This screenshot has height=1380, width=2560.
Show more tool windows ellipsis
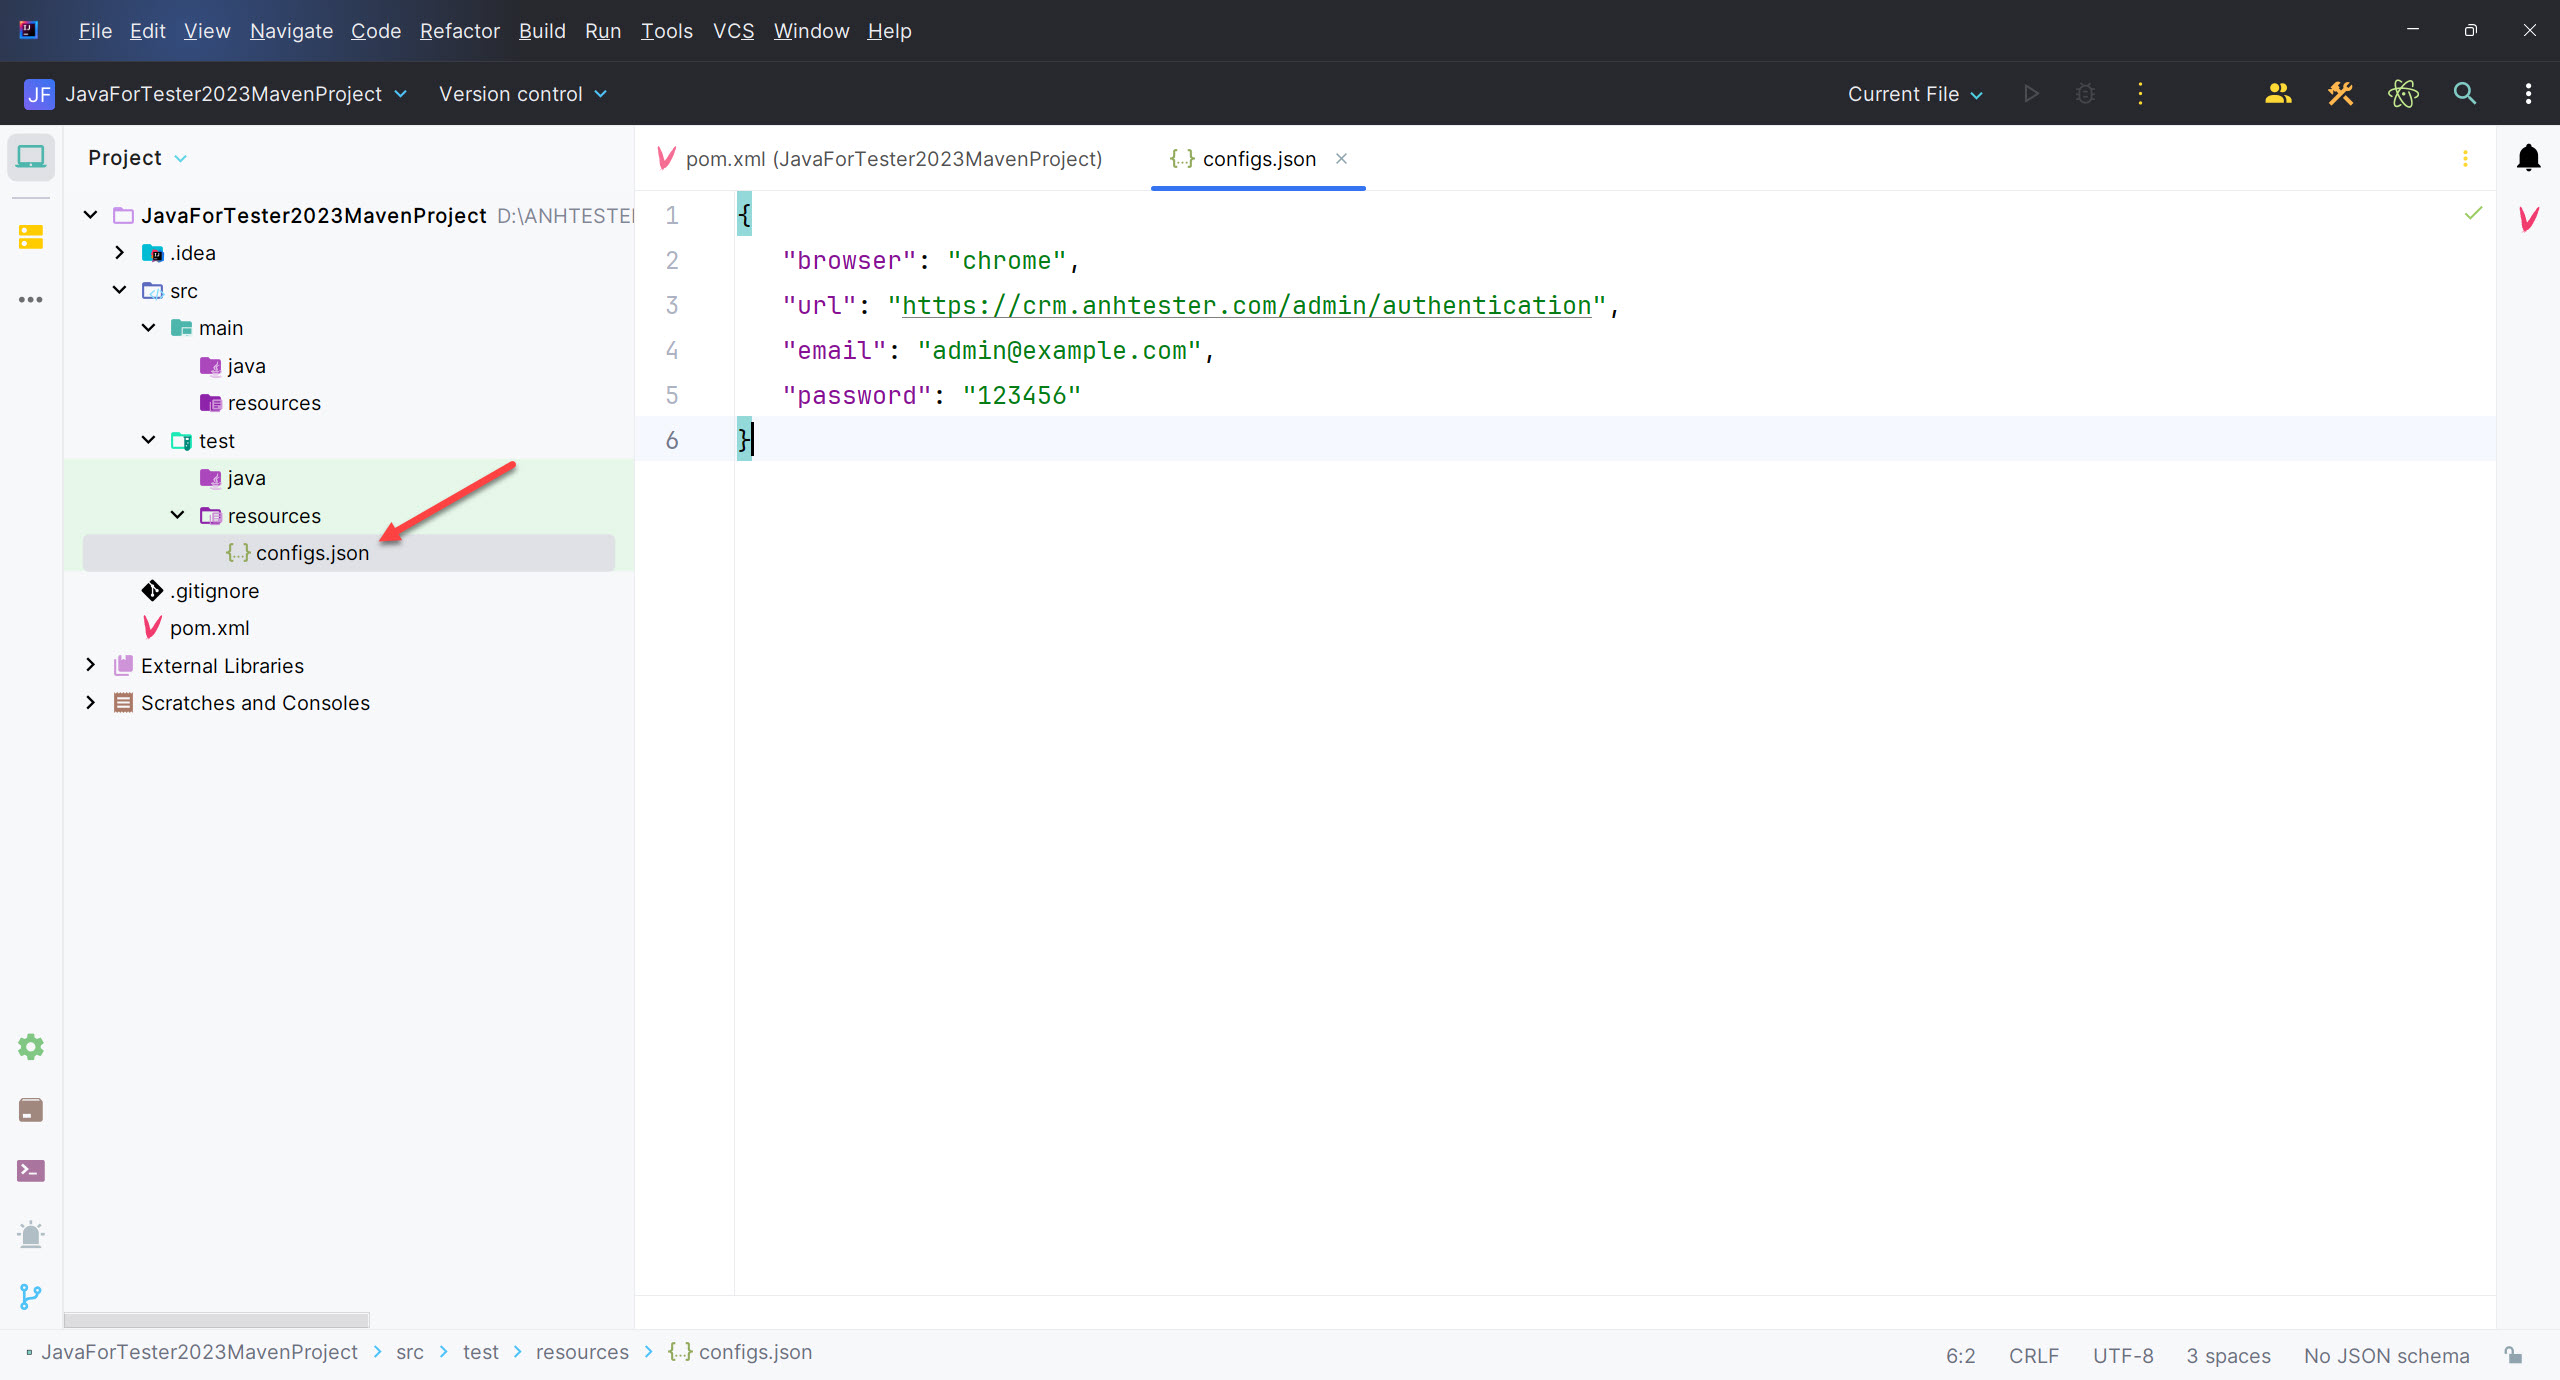31,299
